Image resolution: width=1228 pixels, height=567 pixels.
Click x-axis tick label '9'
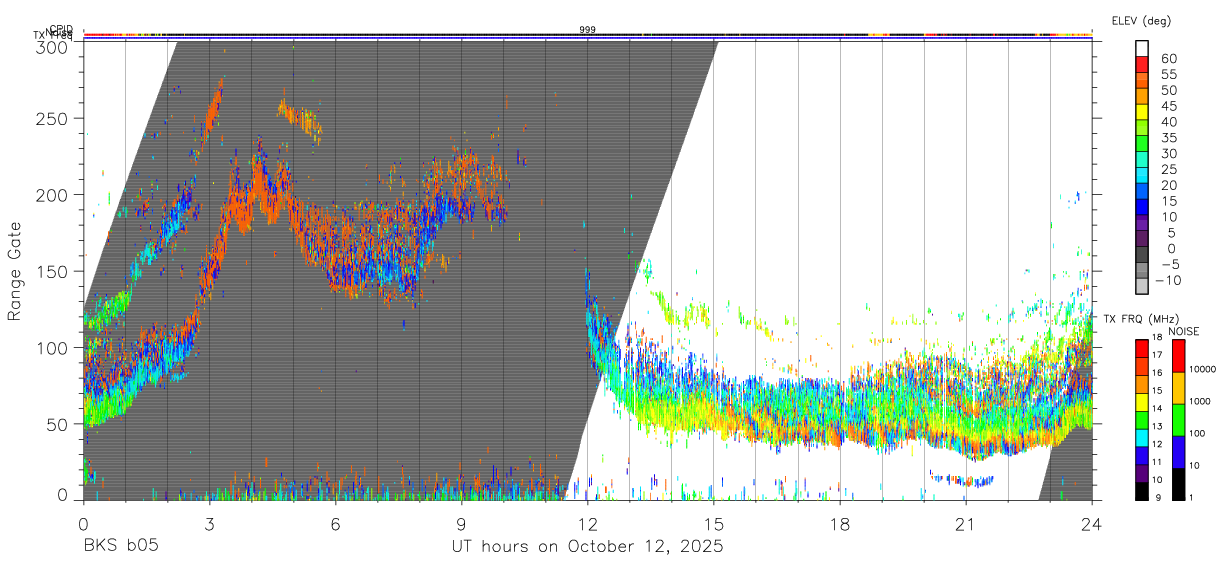point(462,523)
